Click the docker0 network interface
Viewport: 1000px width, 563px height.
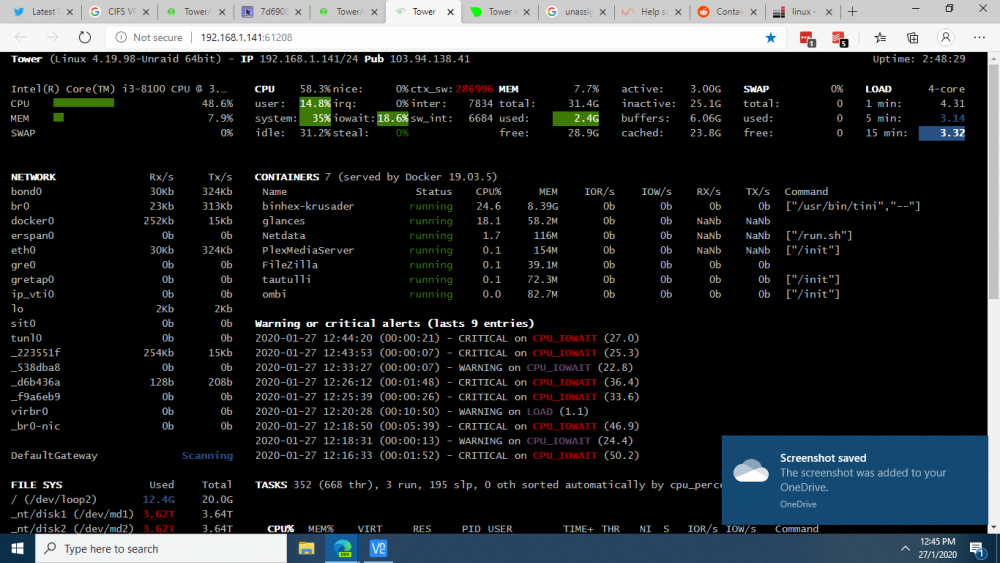pyautogui.click(x=33, y=221)
